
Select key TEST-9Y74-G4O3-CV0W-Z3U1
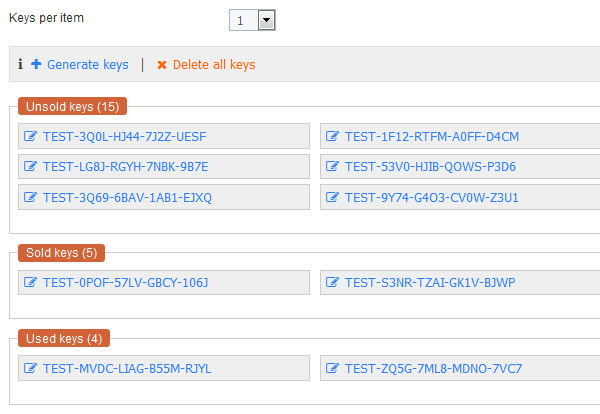(x=432, y=198)
